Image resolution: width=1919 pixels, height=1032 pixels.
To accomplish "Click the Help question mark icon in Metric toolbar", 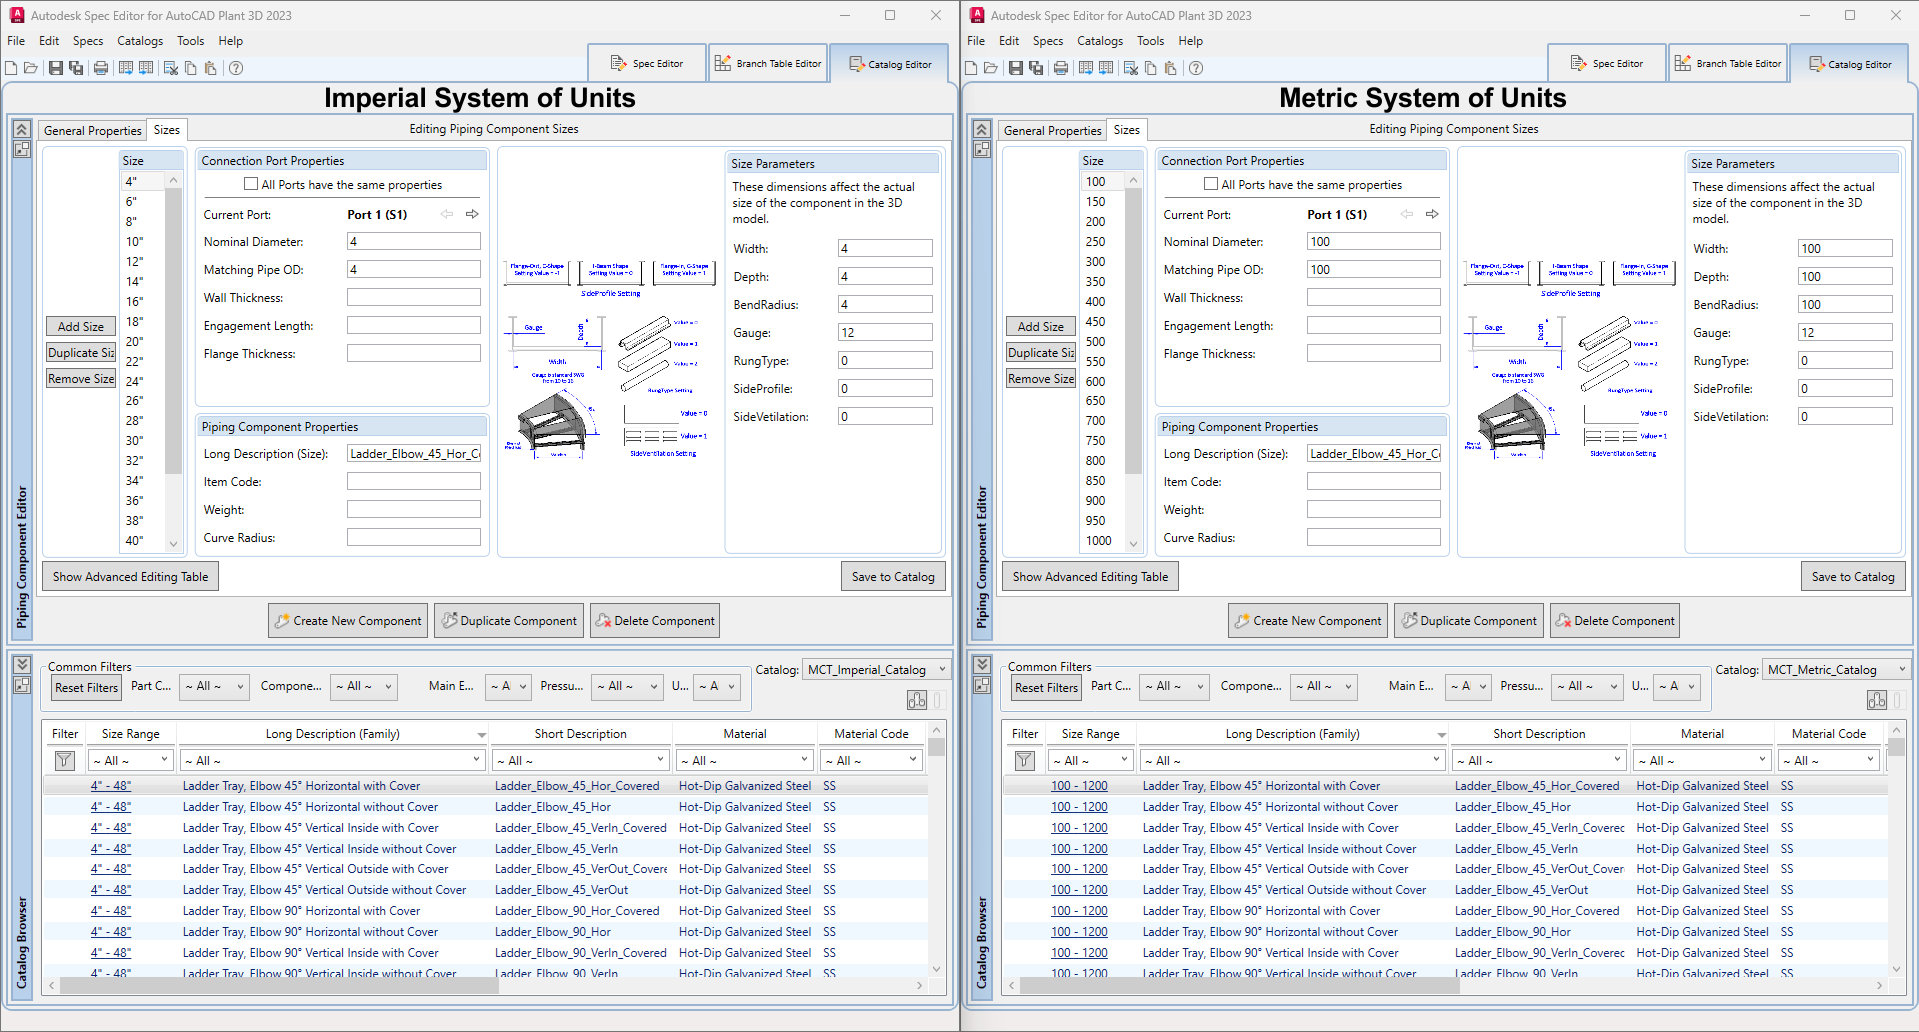I will pos(1196,68).
